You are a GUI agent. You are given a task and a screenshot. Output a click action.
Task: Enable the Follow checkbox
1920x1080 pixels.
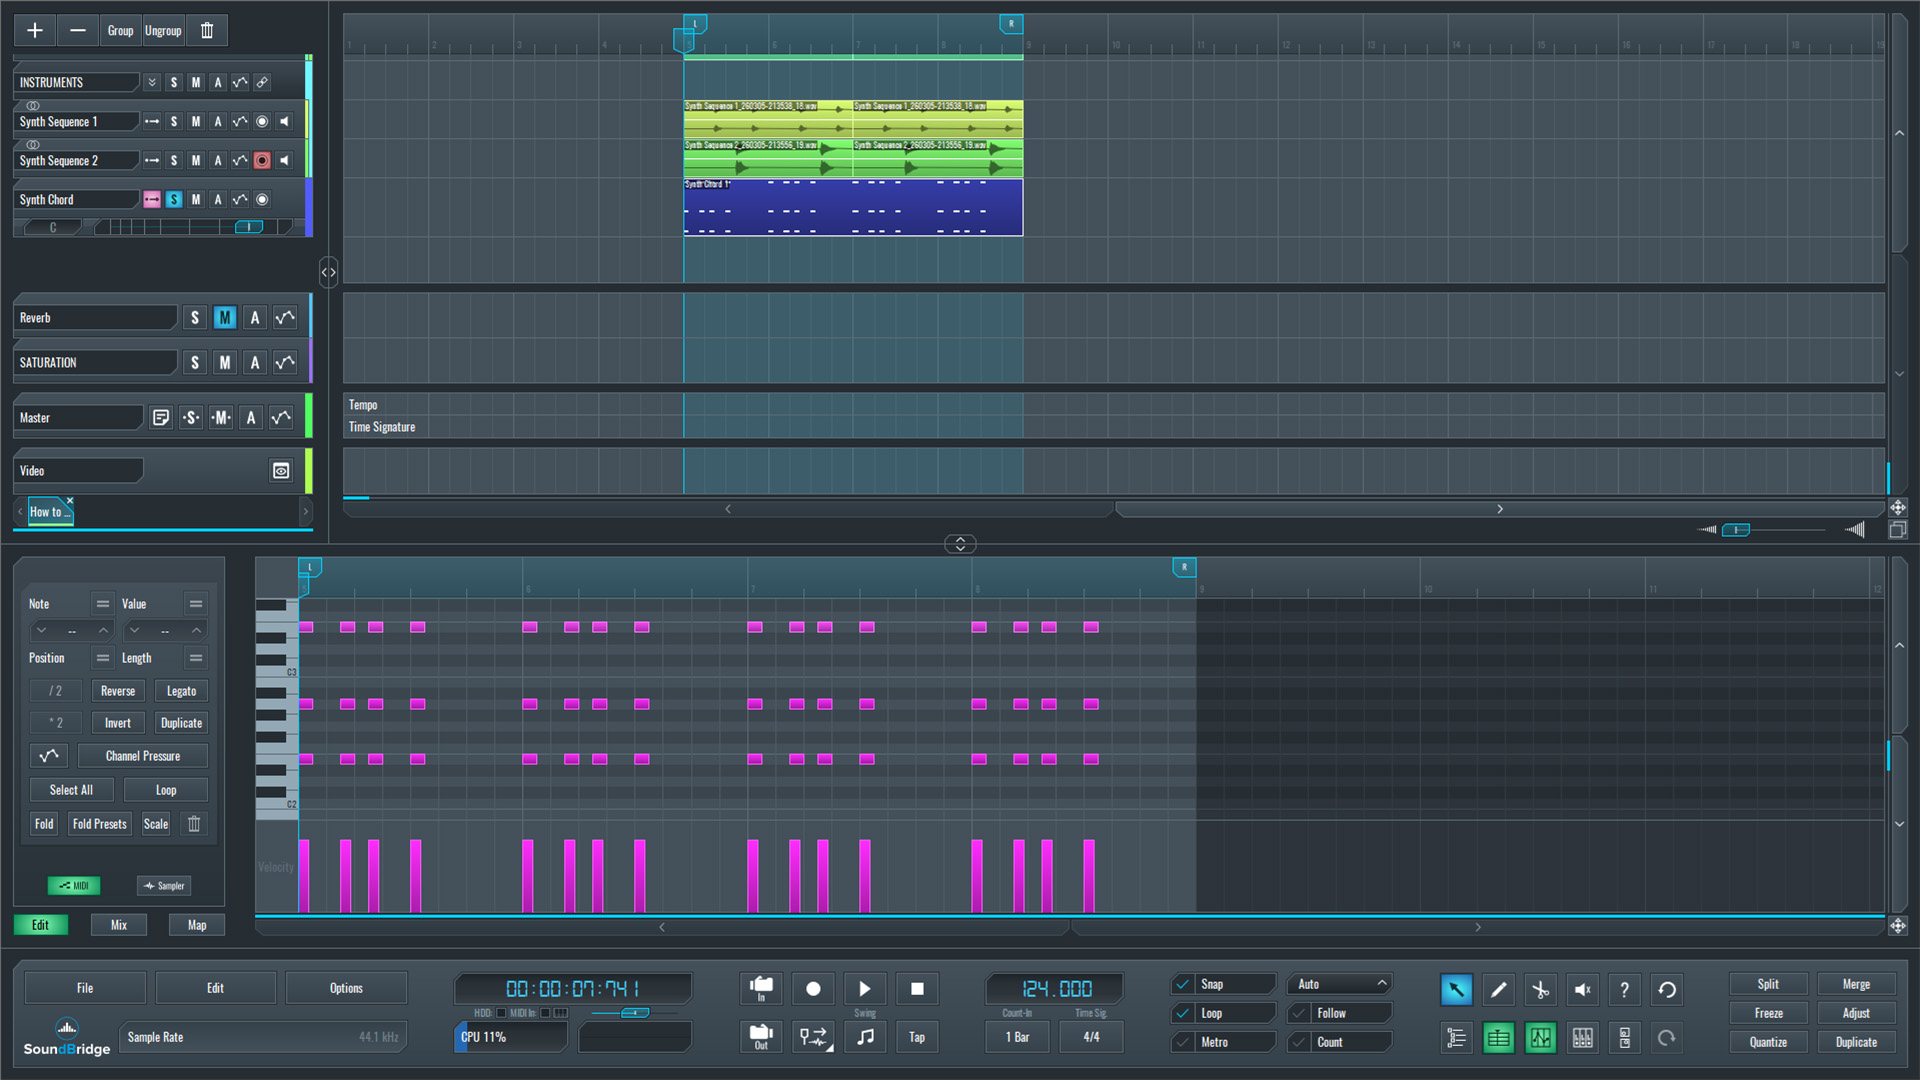tap(1300, 1013)
